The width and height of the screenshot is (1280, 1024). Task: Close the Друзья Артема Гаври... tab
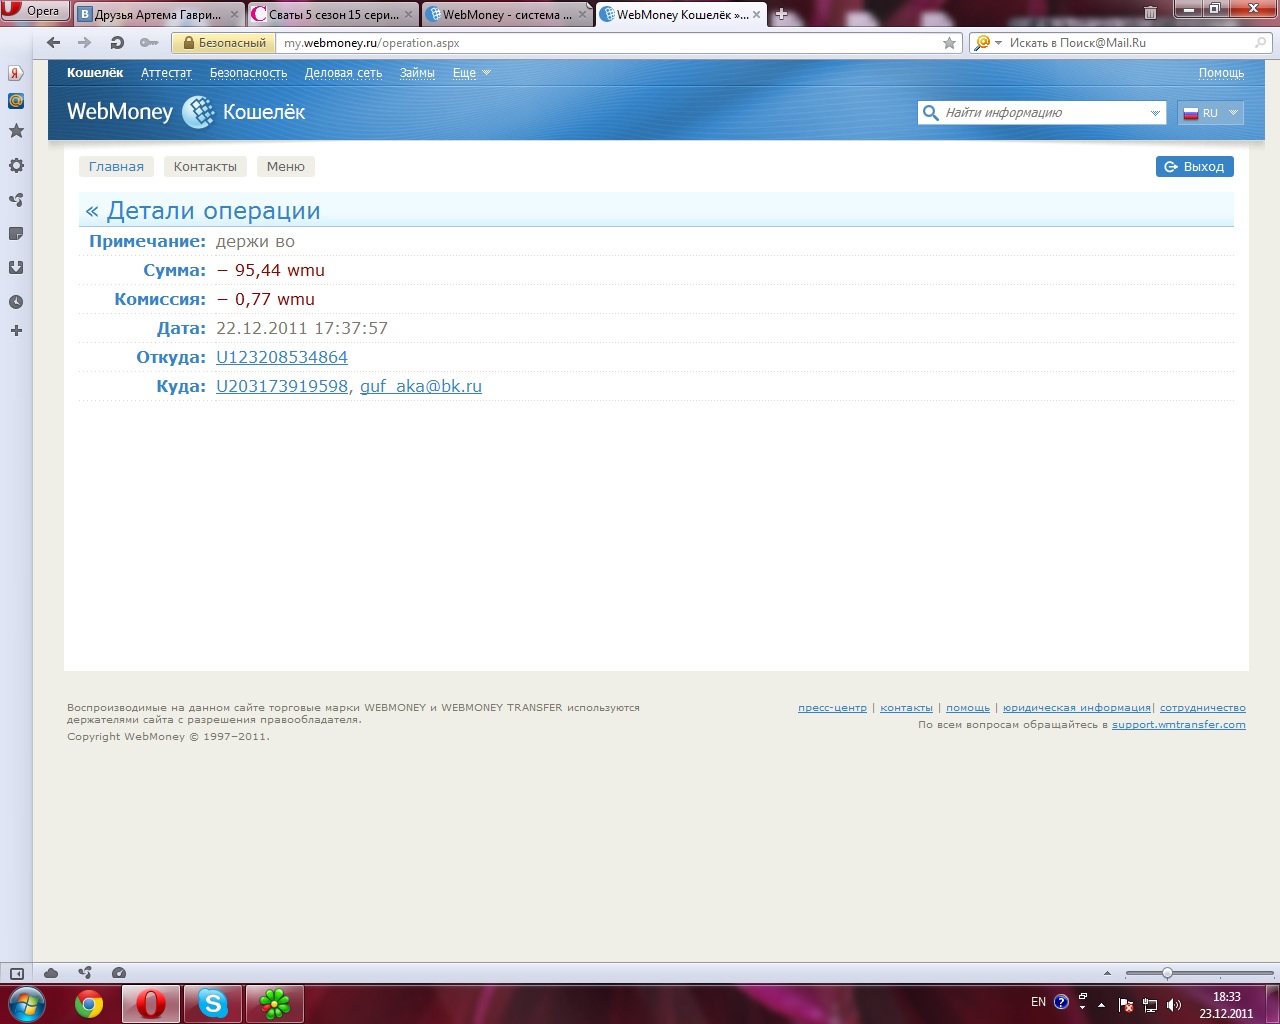234,15
